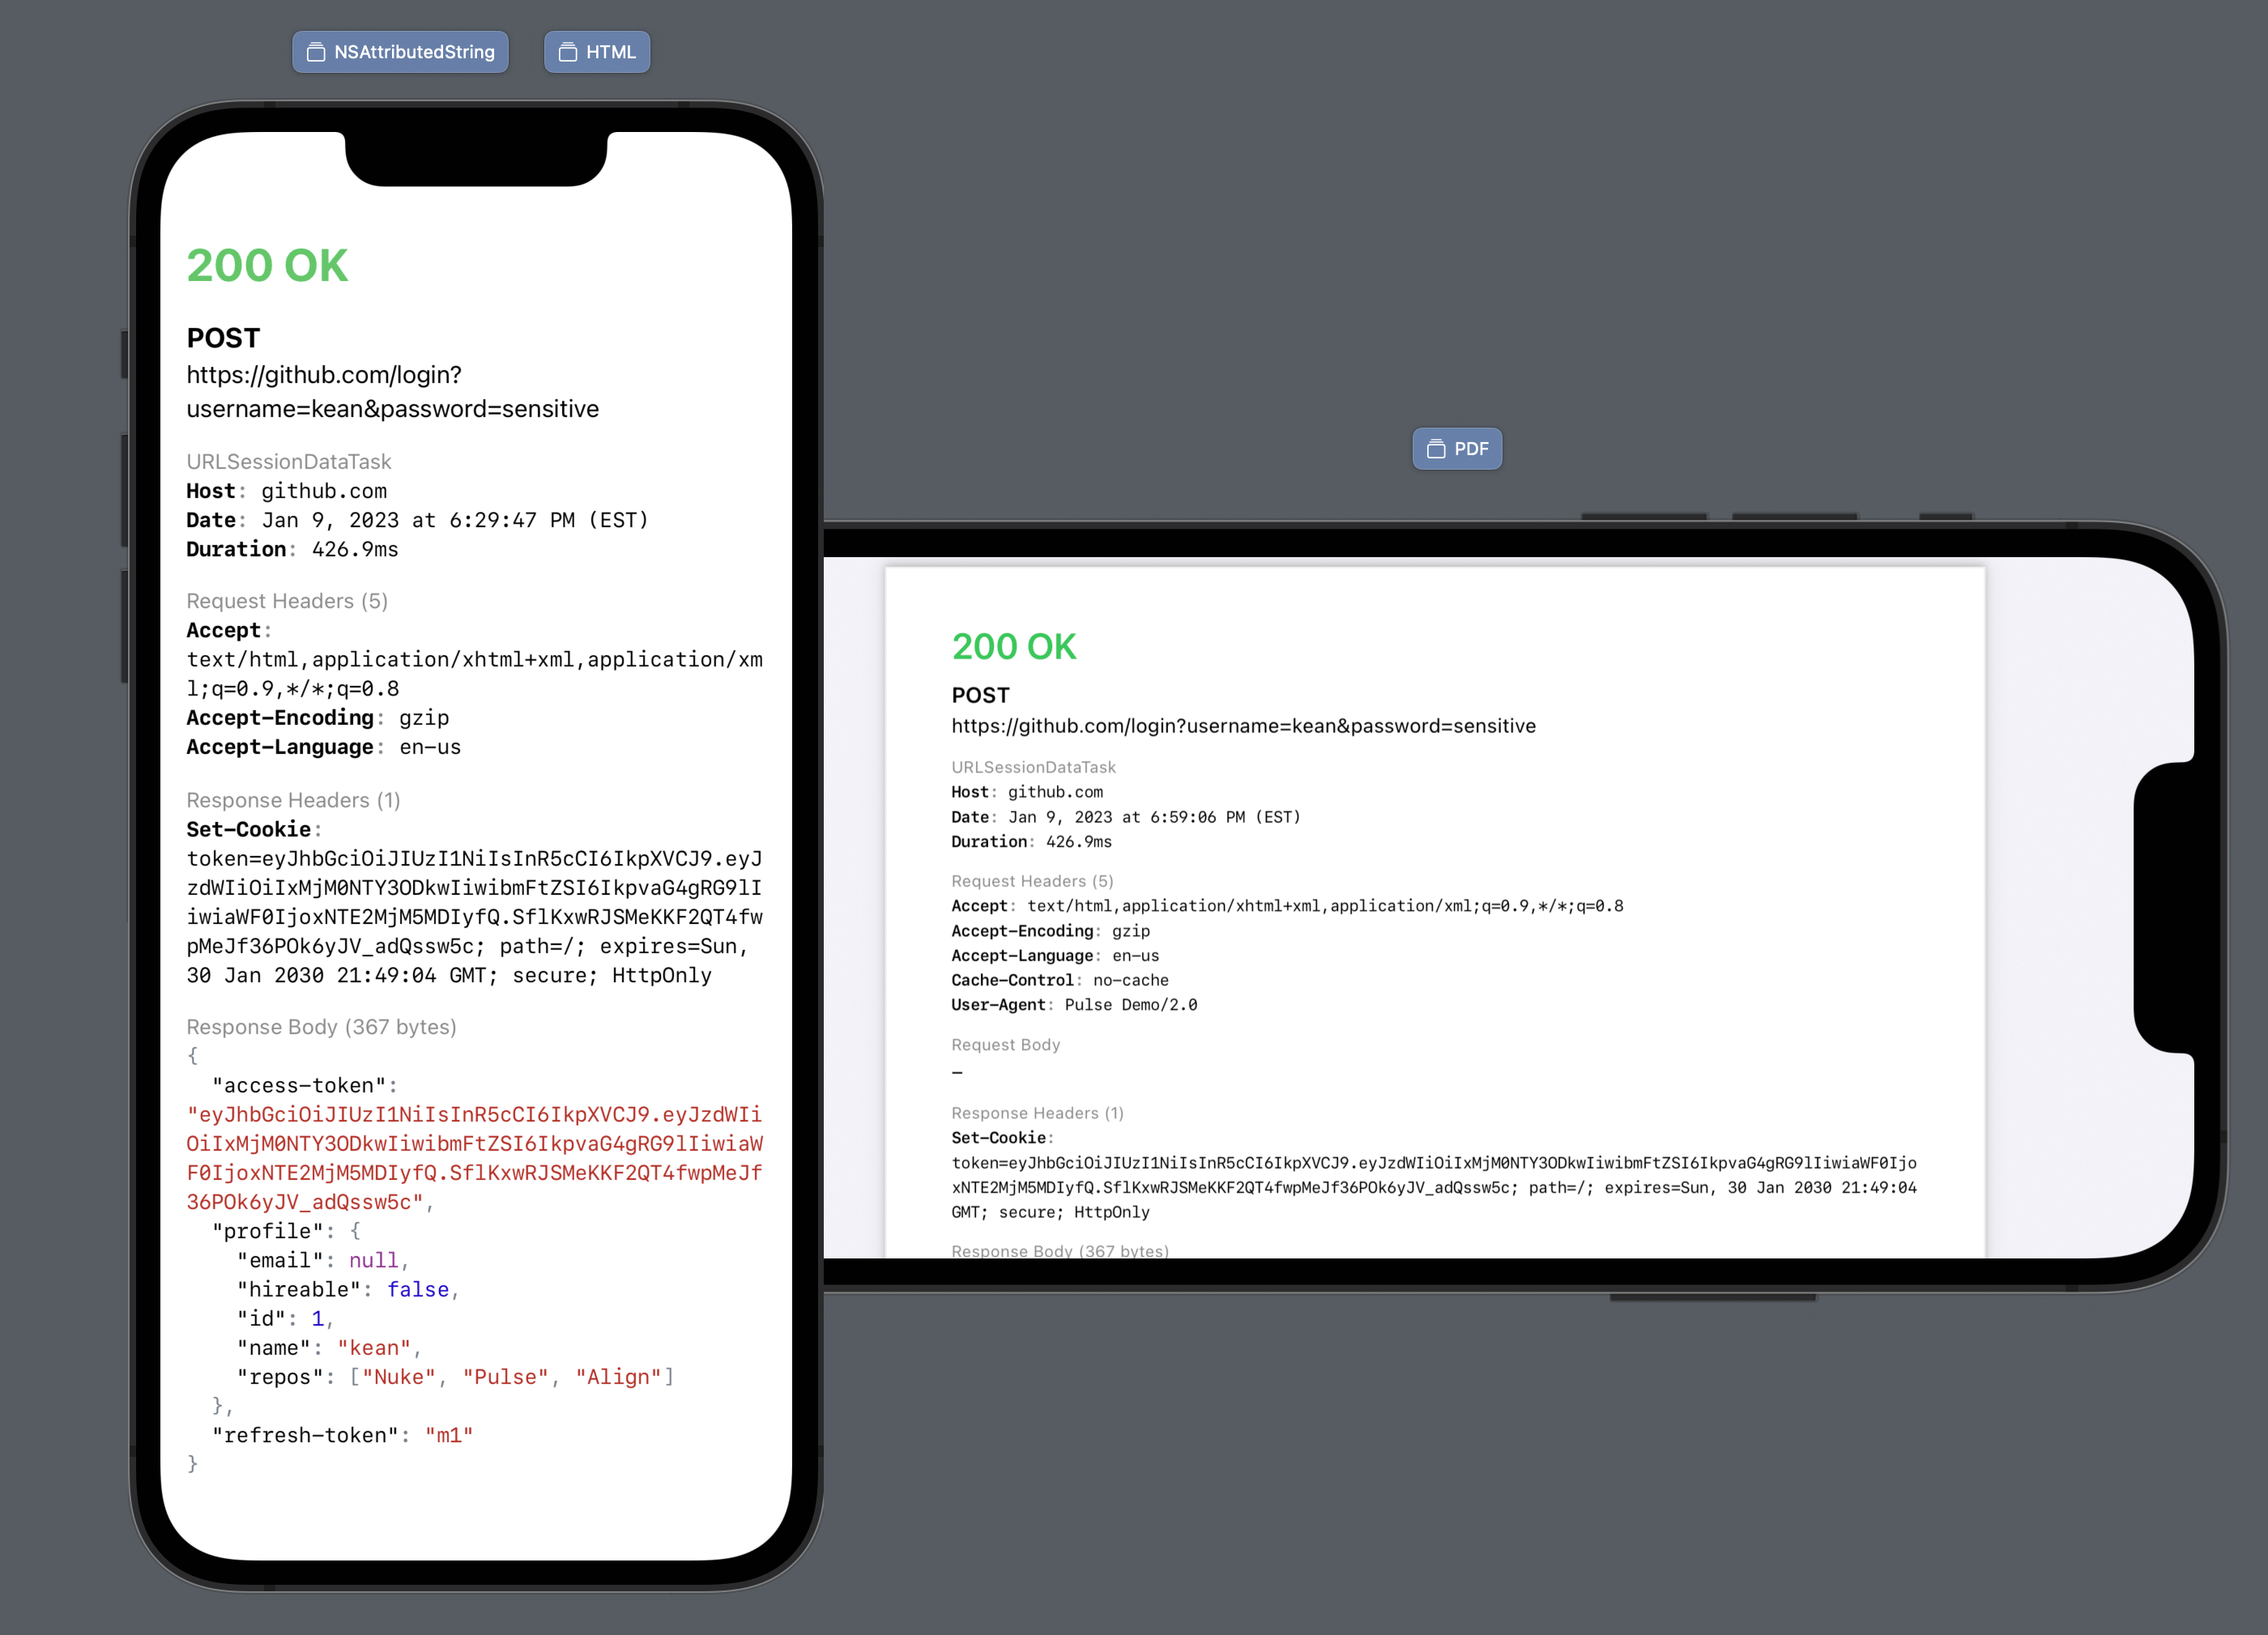
Task: Click "Accept-Language: en-us" in portrait phone
Action: tap(324, 747)
